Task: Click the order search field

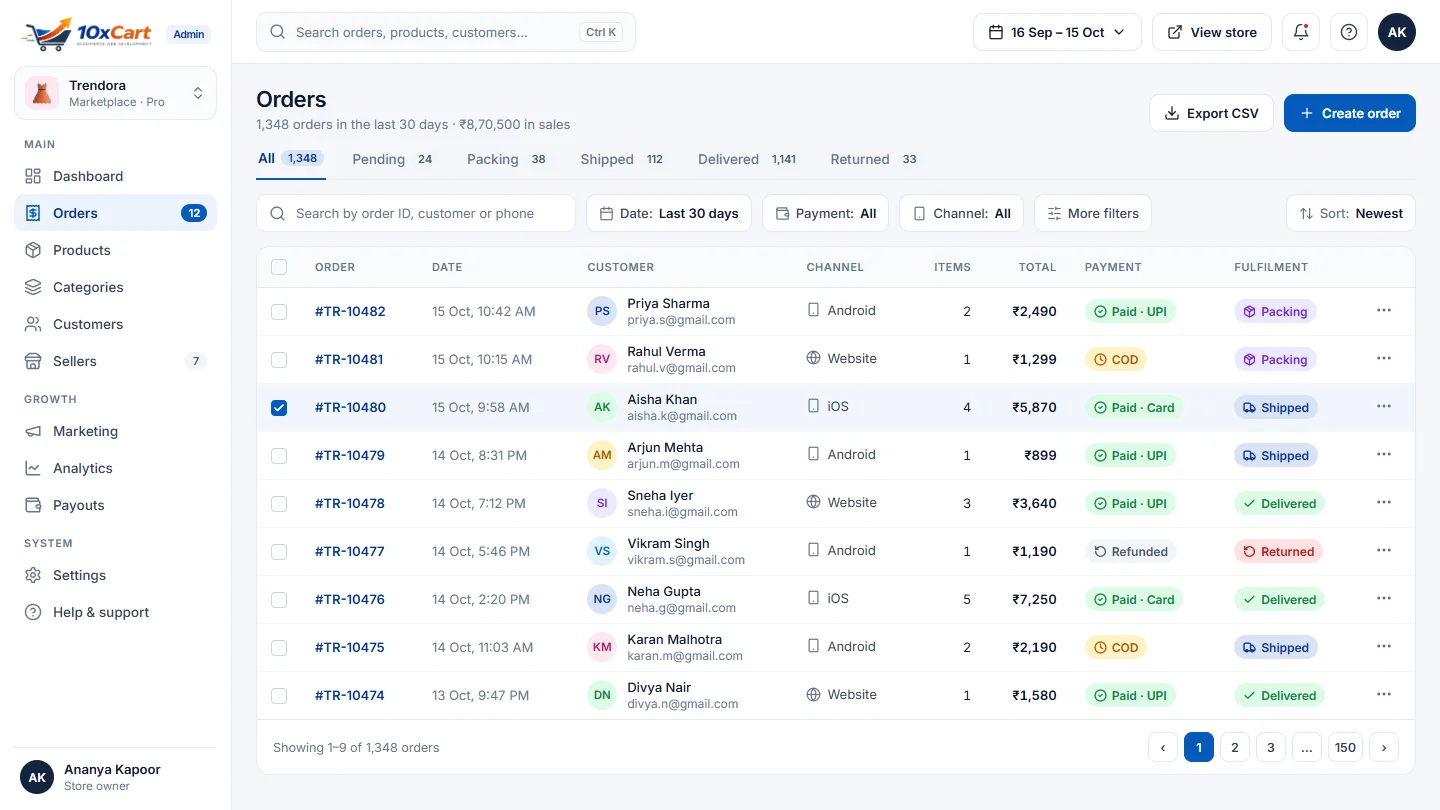Action: pos(416,213)
